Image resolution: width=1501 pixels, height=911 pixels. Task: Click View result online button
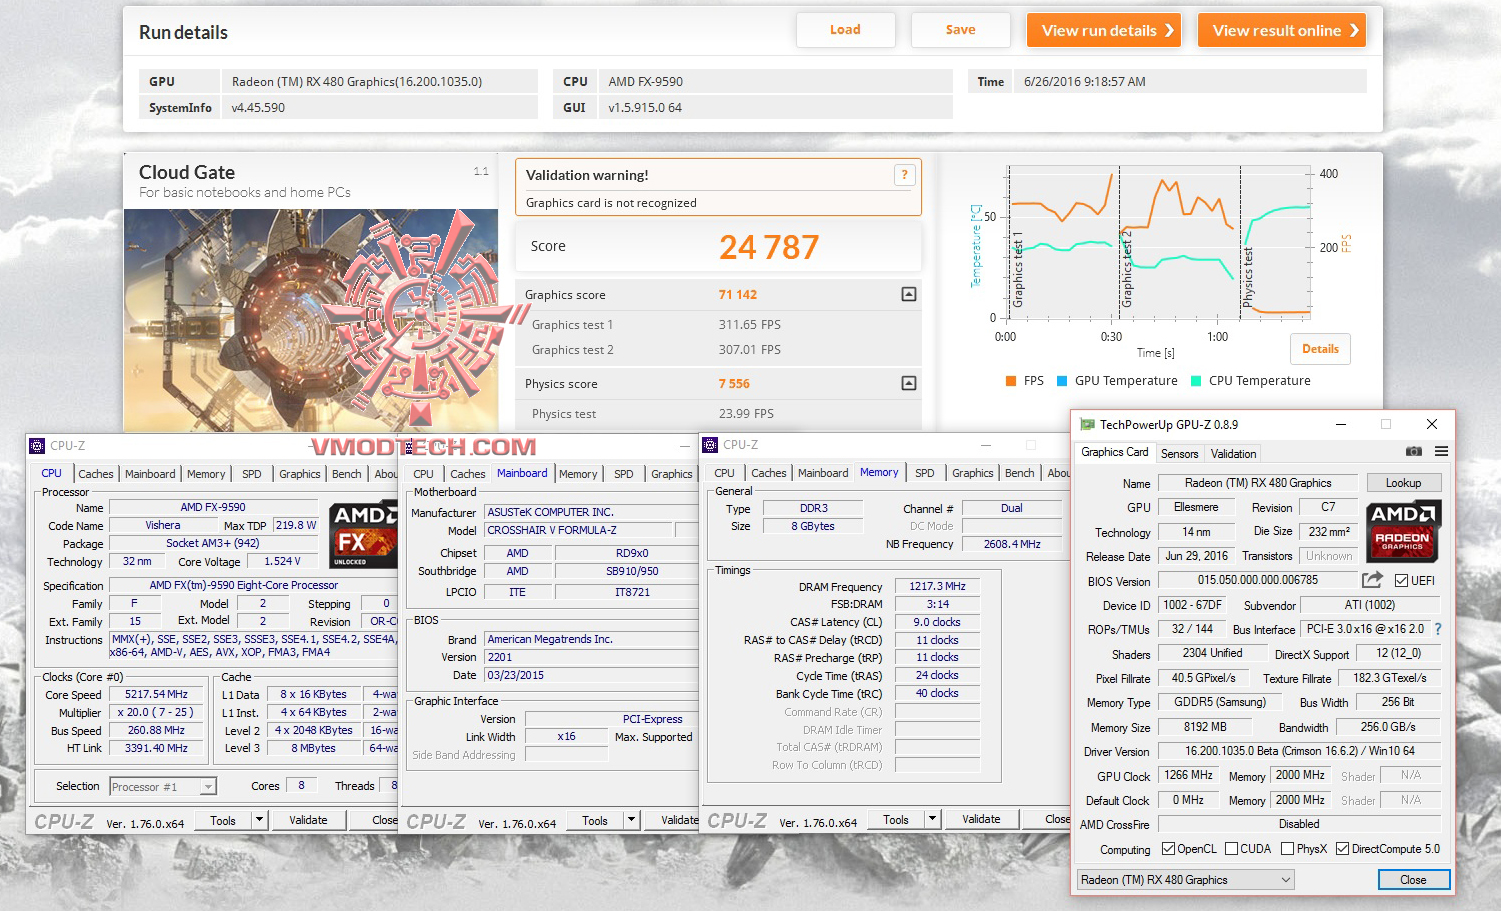pos(1282,30)
